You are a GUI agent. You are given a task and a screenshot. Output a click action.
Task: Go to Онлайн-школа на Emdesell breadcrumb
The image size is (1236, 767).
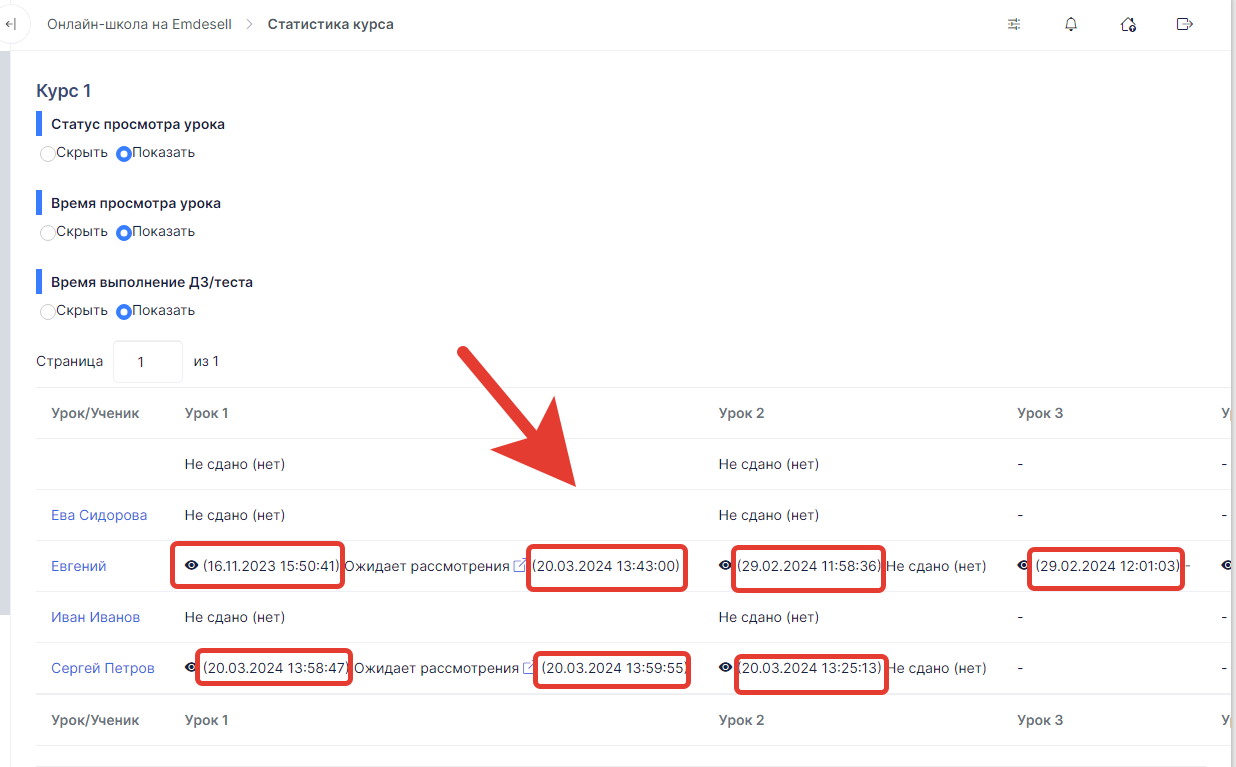[139, 24]
